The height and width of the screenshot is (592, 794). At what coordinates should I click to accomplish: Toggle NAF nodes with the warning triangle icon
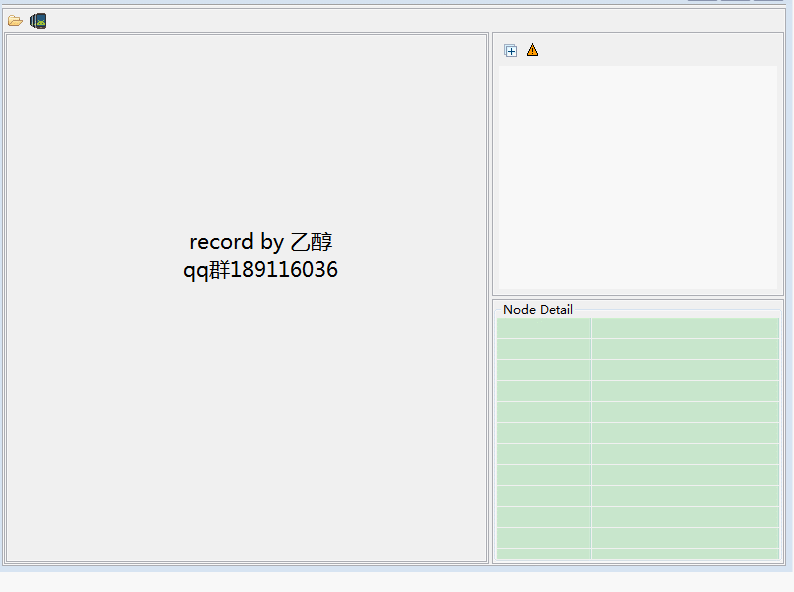tap(532, 50)
